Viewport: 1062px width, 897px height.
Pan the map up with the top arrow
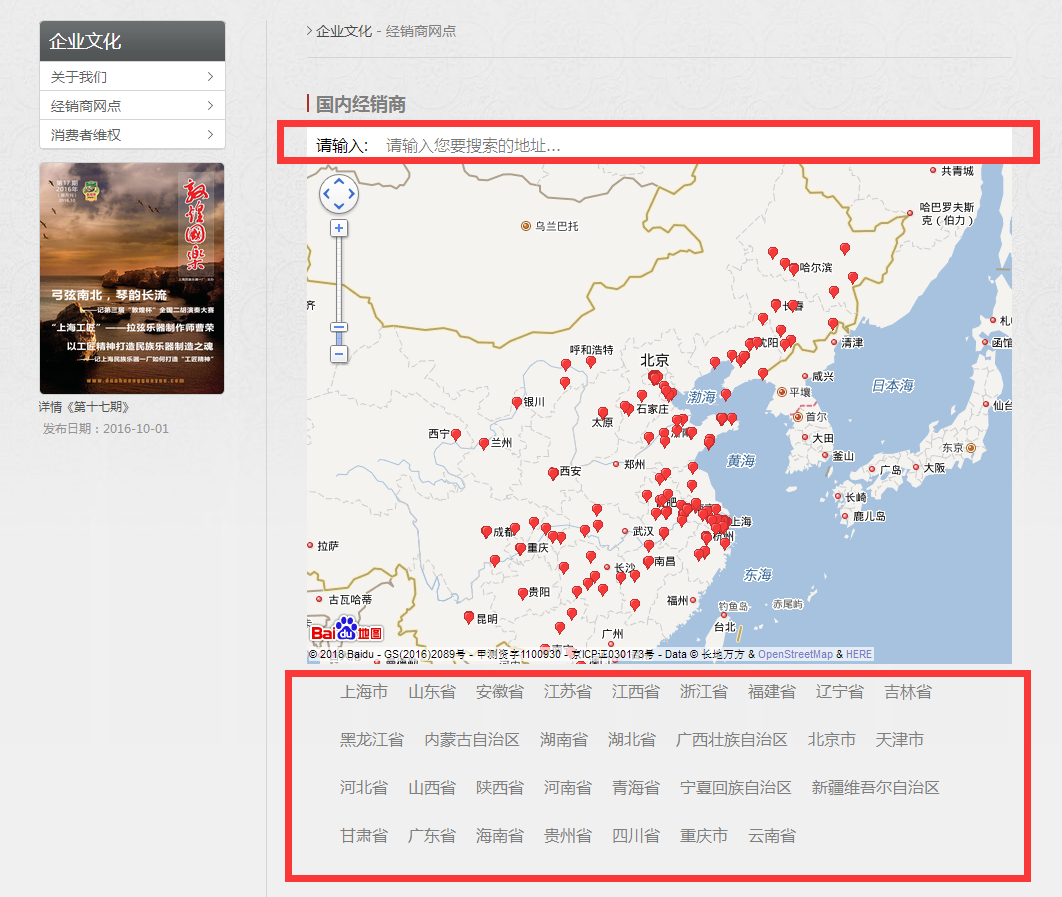point(339,182)
